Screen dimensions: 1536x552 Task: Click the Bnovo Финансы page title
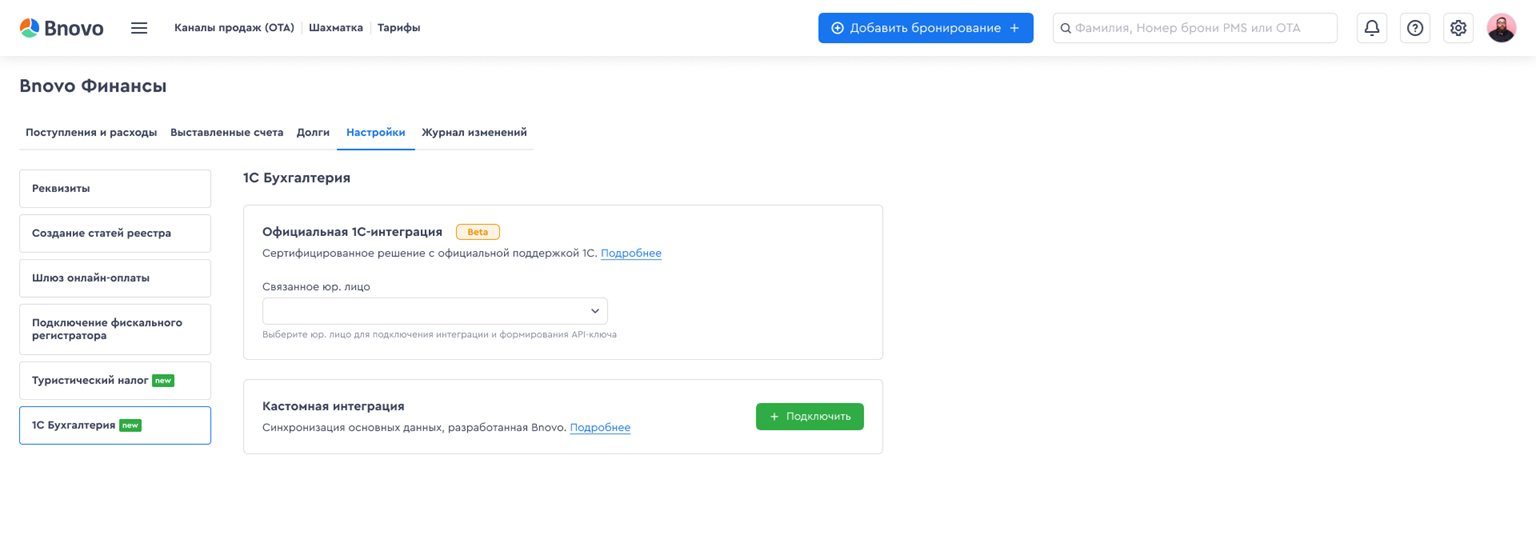(x=93, y=86)
